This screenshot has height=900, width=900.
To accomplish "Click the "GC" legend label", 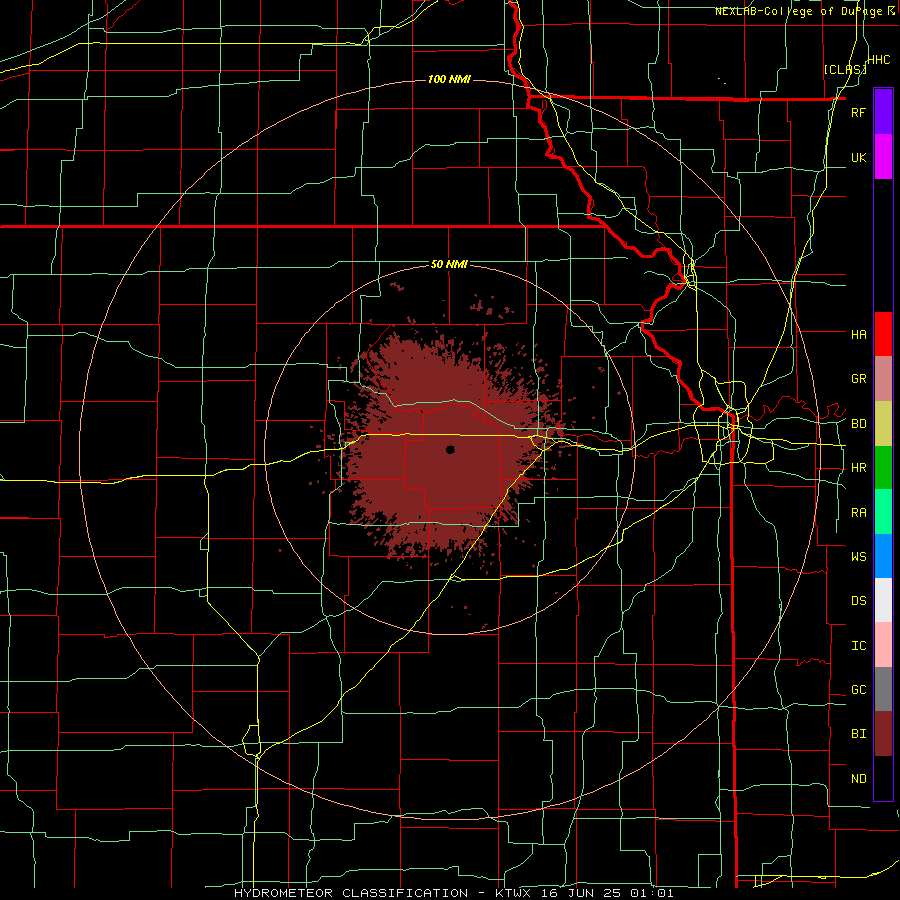I will coord(858,690).
